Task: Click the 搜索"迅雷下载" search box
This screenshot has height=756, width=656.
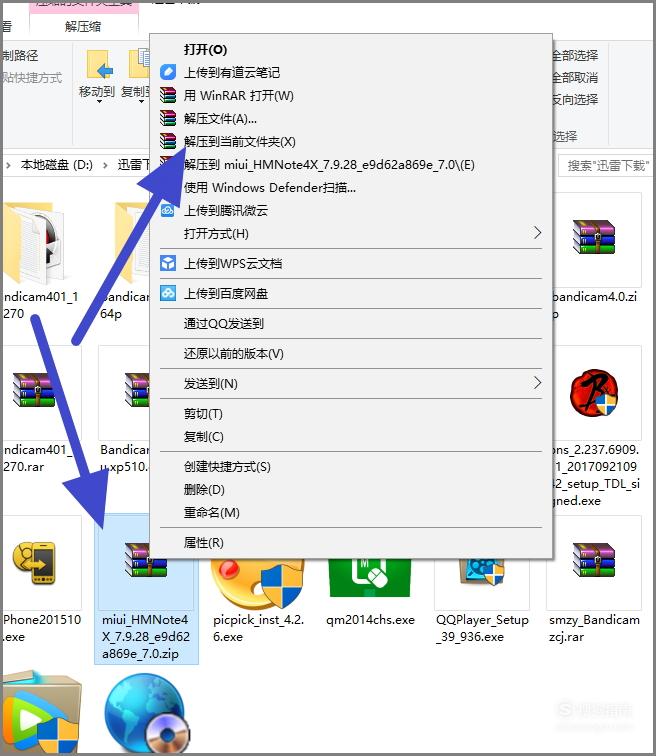Action: [605, 166]
